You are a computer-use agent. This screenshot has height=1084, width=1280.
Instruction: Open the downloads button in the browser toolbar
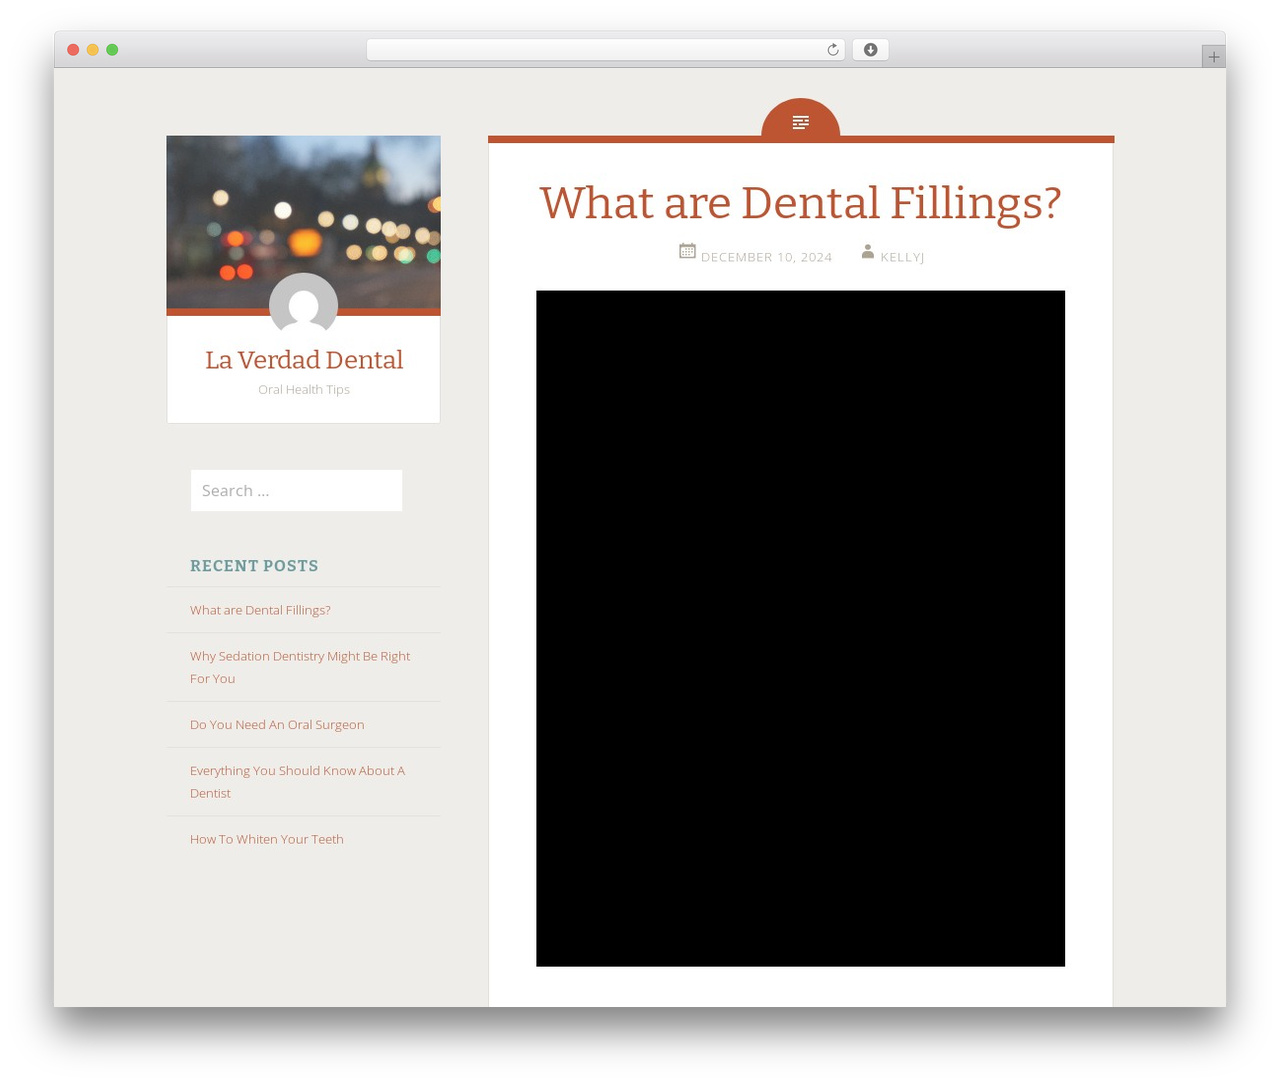(870, 50)
